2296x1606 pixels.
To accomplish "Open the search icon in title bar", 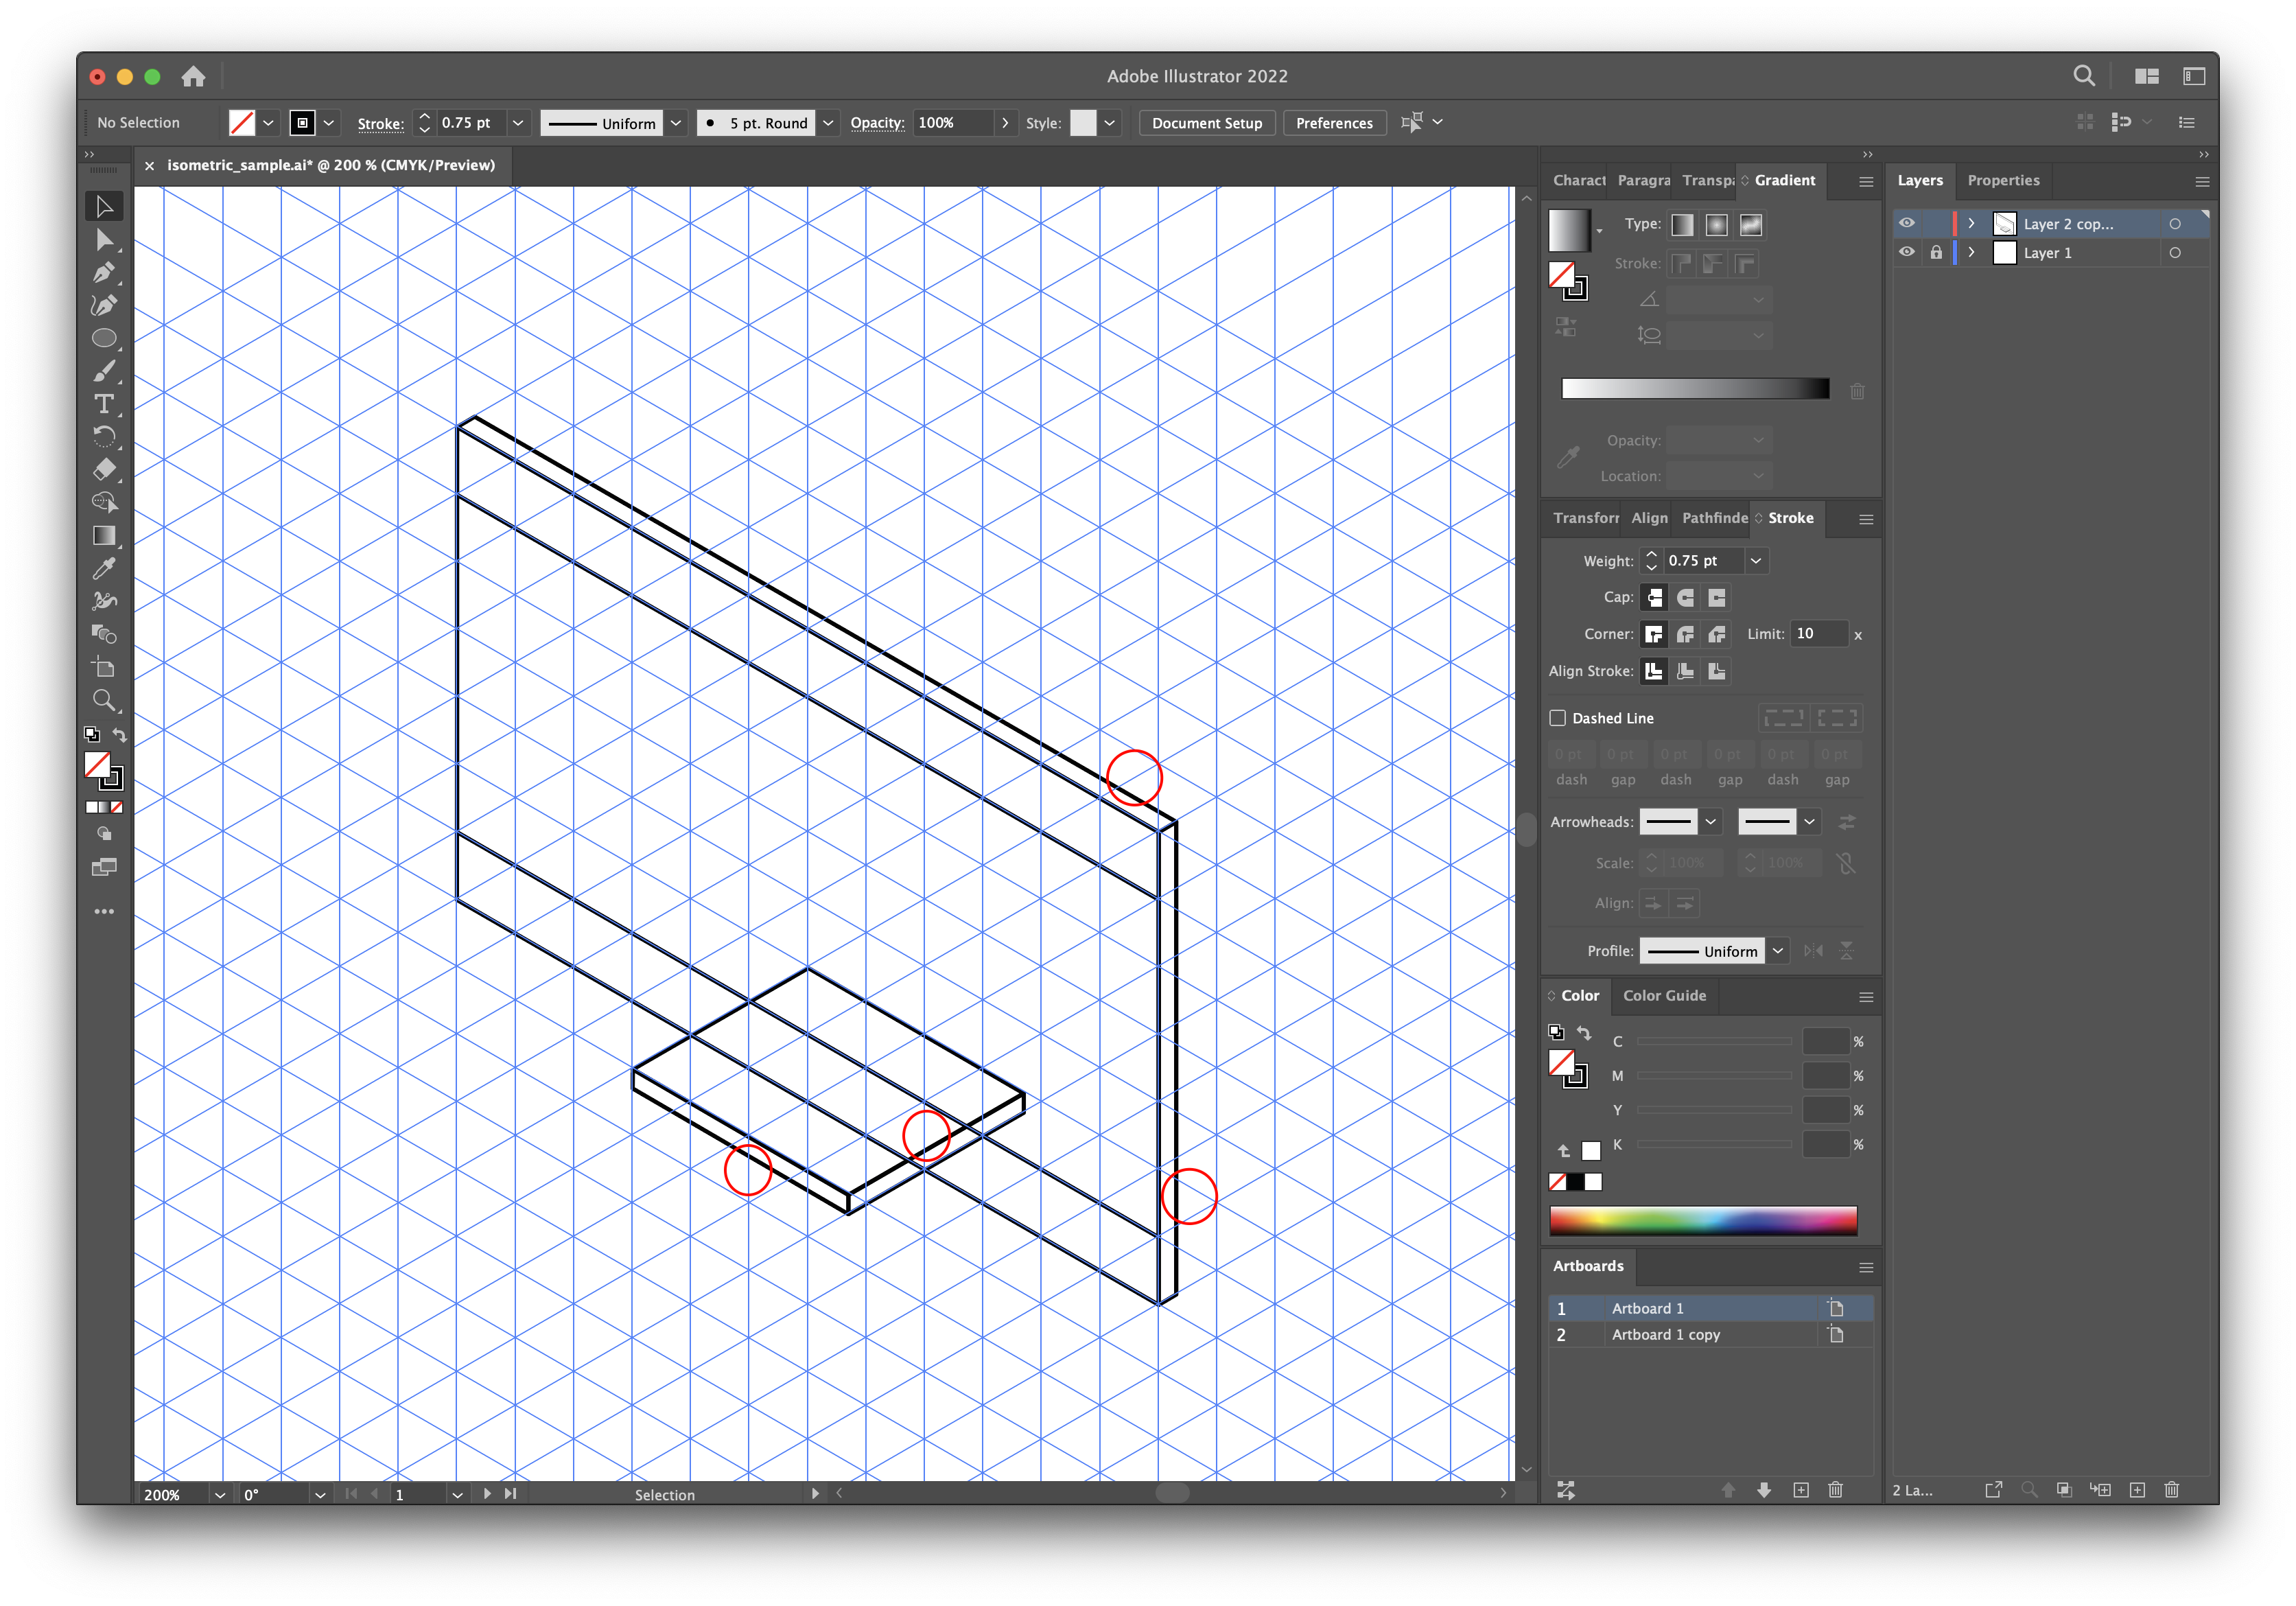I will 2084,76.
